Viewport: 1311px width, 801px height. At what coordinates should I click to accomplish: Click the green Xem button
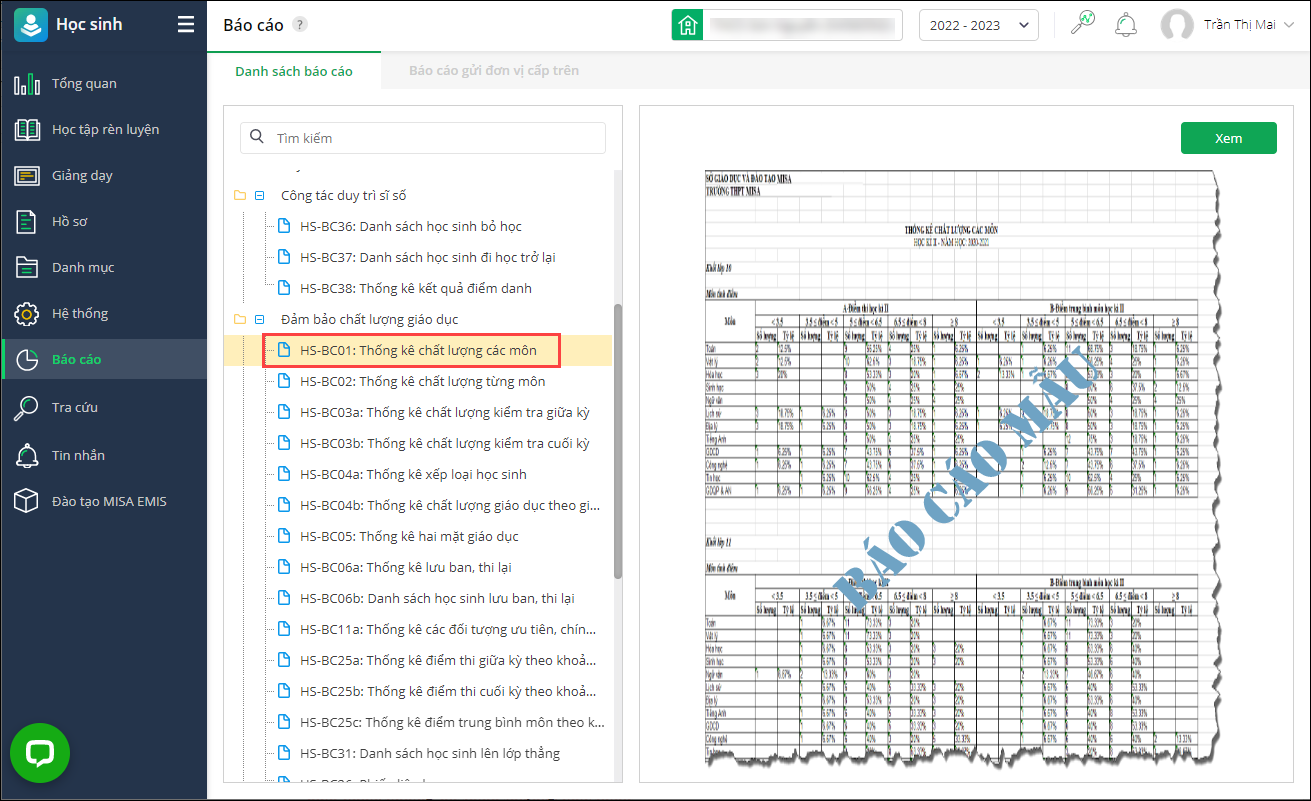point(1228,138)
